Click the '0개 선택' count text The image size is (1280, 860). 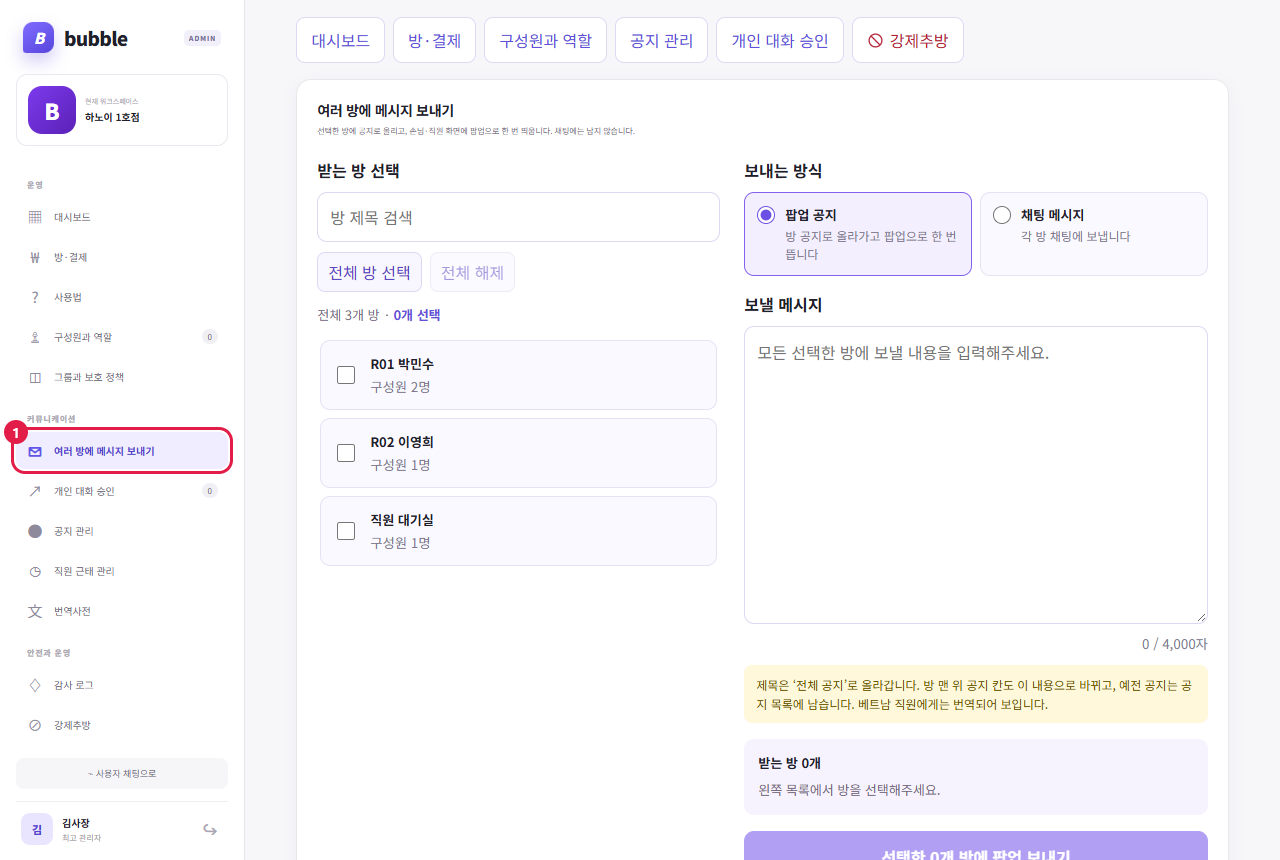(417, 315)
